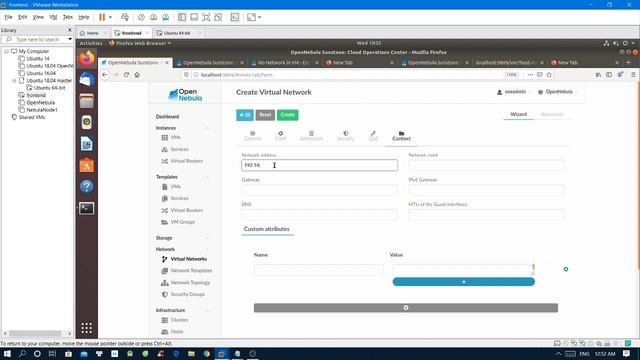Viewport: 640px width, 360px height.
Task: Toggle VMware library sidebar view icon
Action: [x=182, y=17]
